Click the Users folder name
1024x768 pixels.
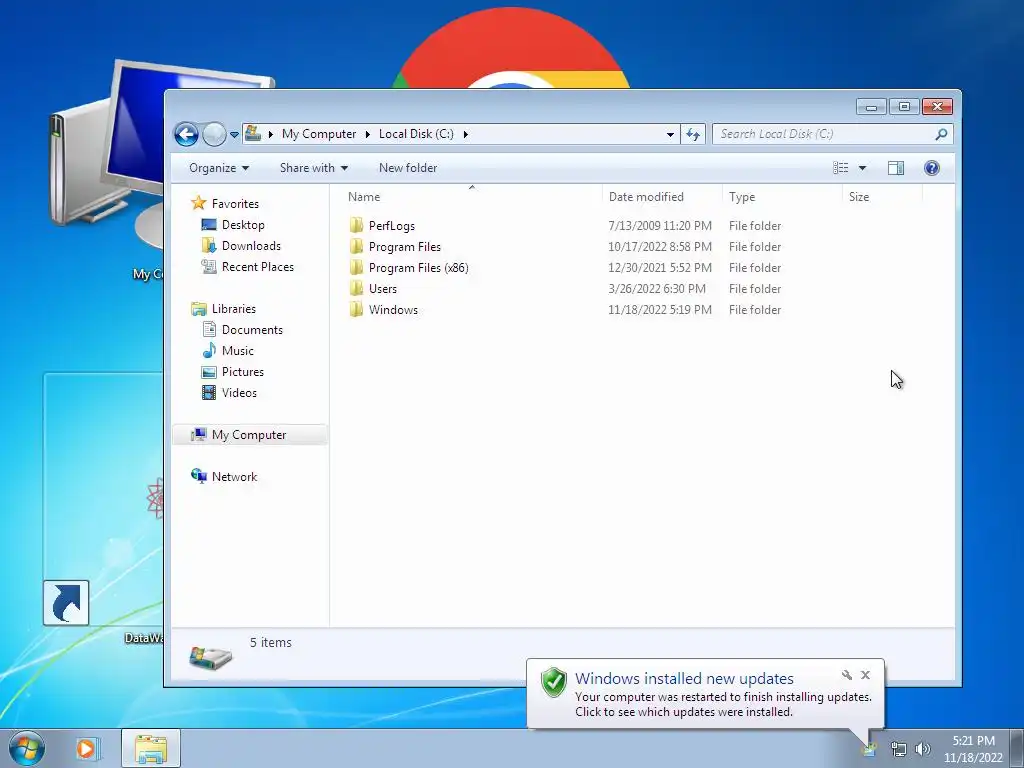[x=383, y=289]
